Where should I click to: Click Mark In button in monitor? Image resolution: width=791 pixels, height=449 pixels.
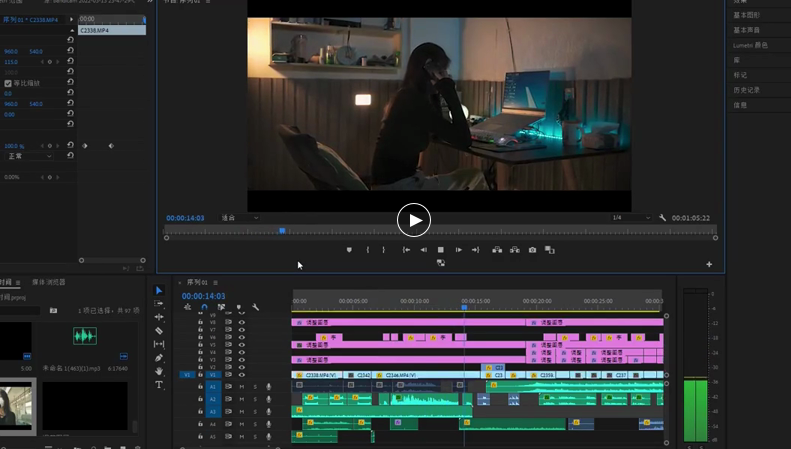(368, 250)
